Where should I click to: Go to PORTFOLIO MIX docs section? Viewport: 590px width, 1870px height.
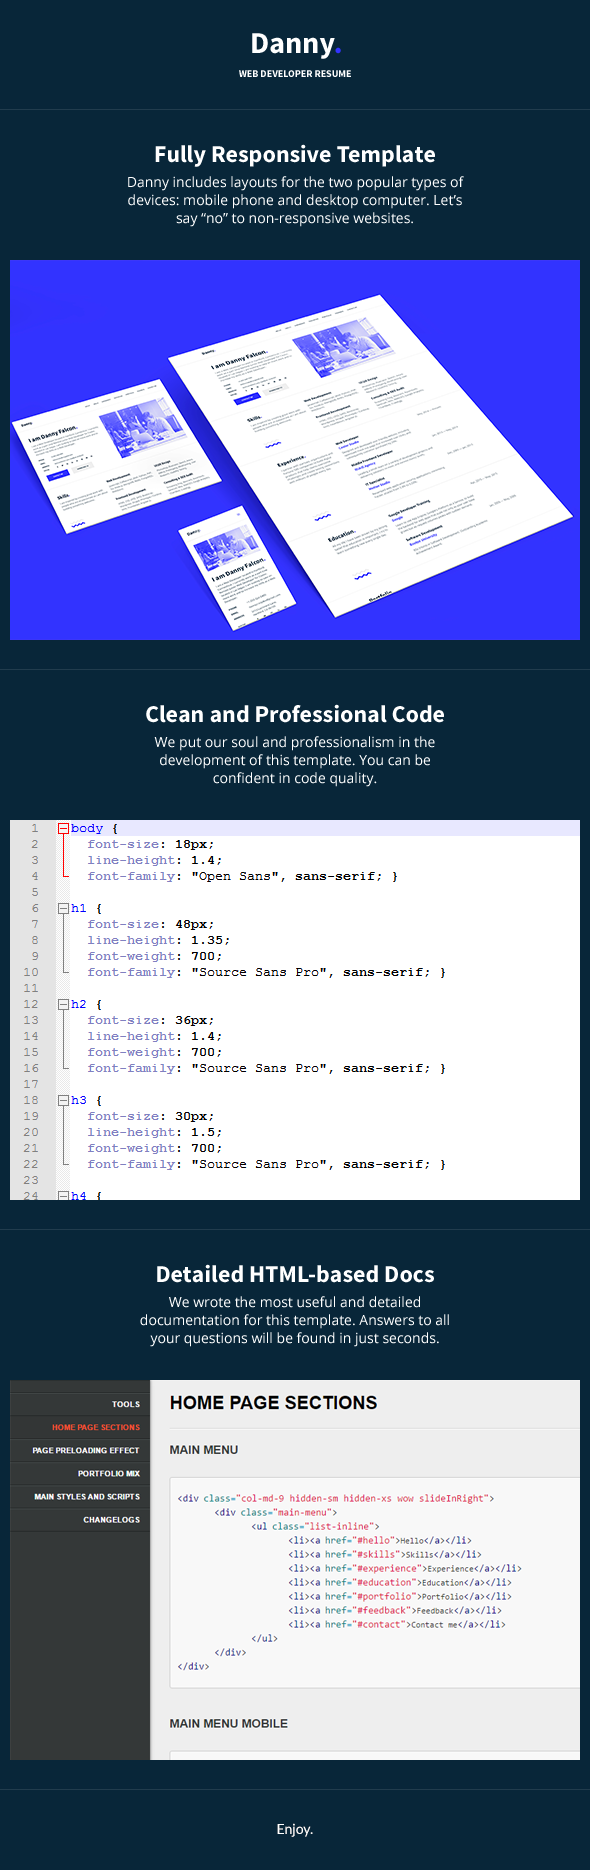point(109,1473)
